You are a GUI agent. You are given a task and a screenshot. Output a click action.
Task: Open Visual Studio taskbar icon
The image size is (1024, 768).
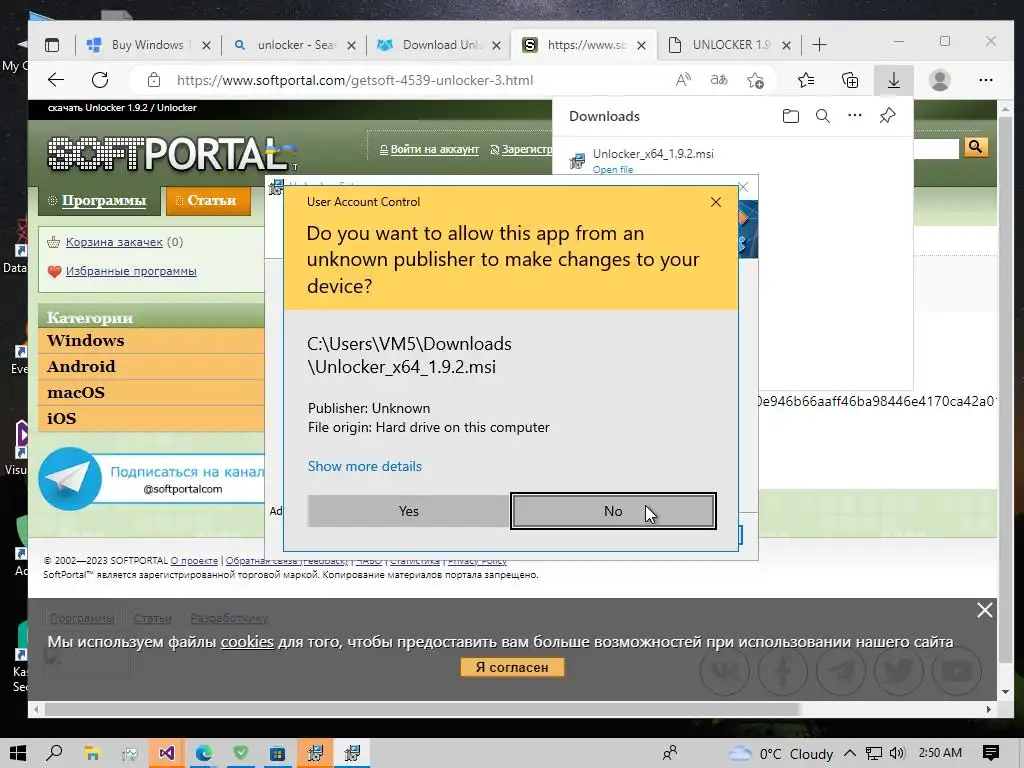point(167,754)
